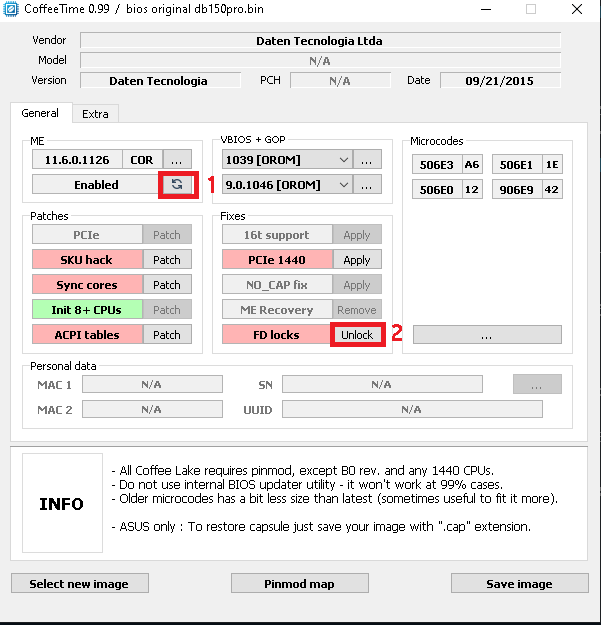This screenshot has width=601, height=625.
Task: Click browse button next to 9.0.1046 [OROM]
Action: coord(367,184)
